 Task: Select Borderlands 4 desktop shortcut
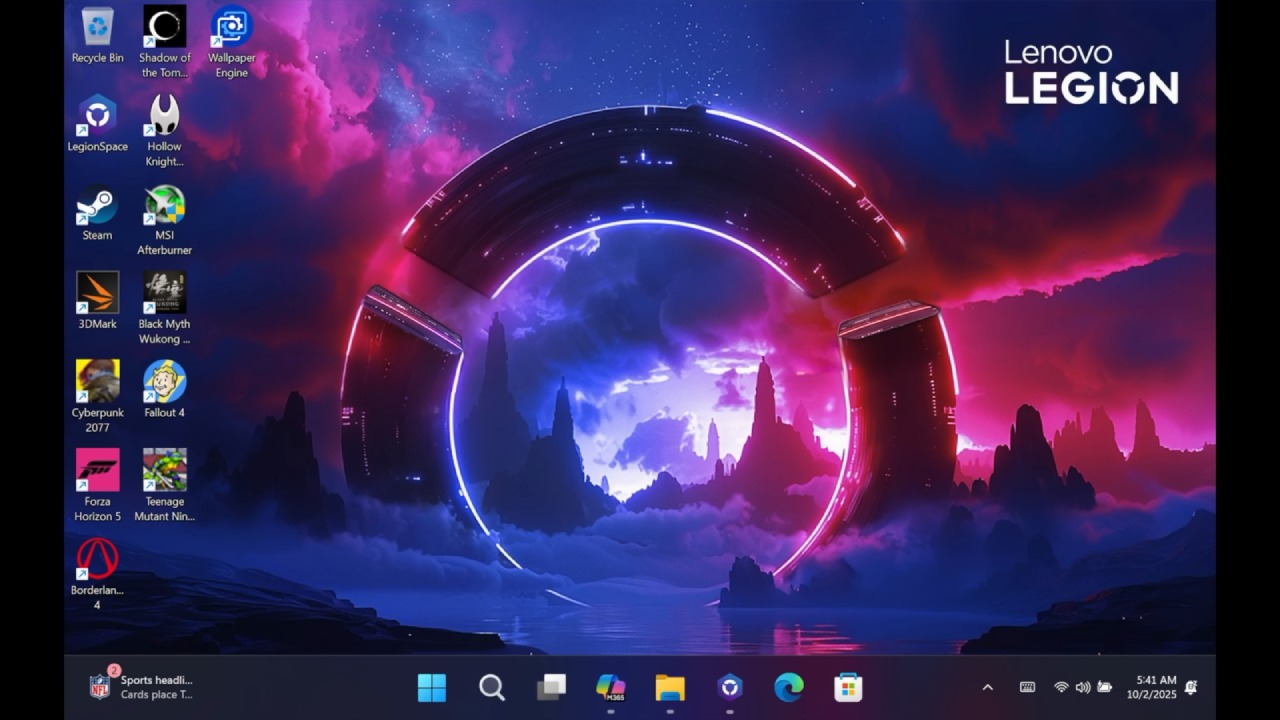point(97,574)
